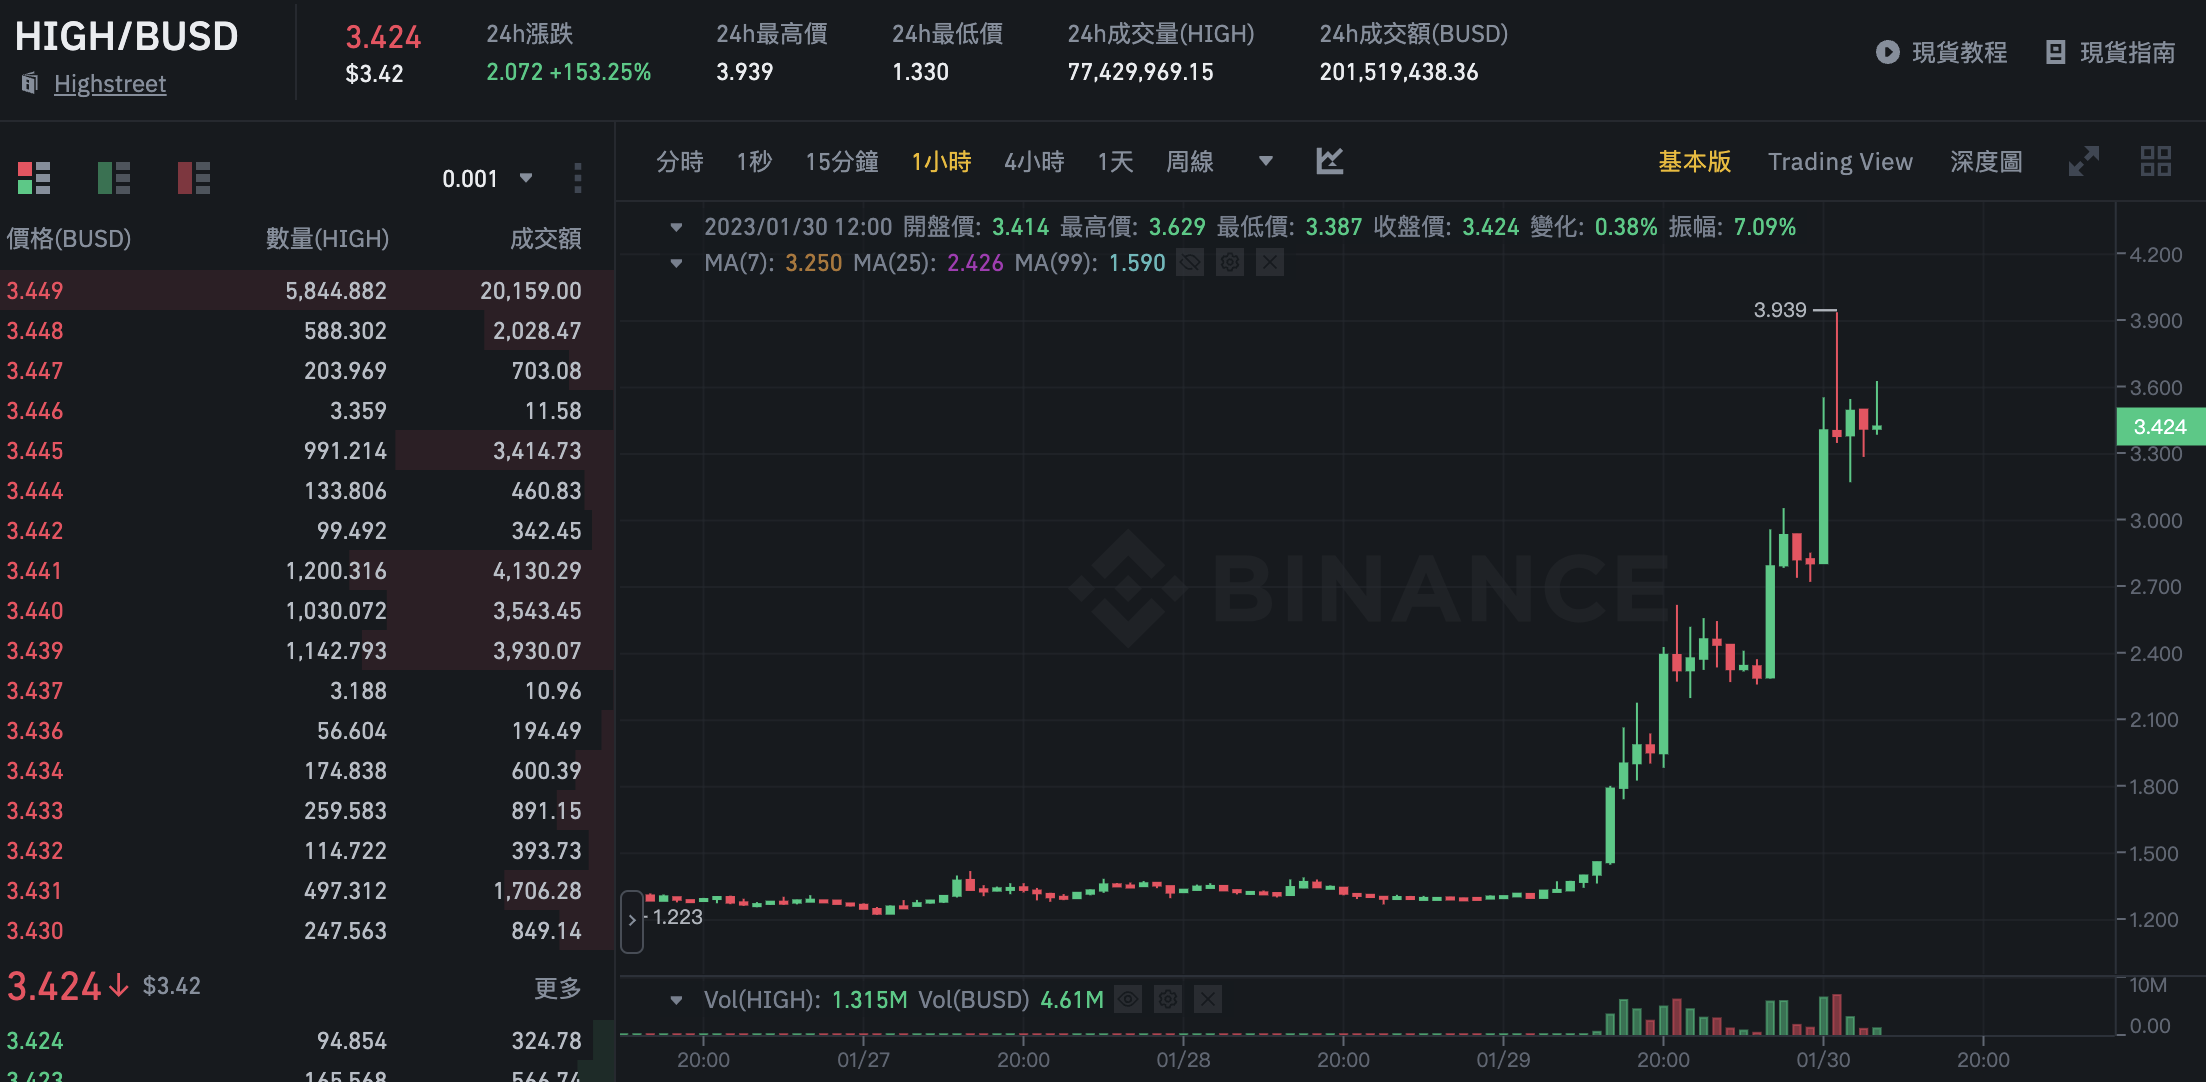
Task: Select sell order at price 3.439
Action: [306, 650]
